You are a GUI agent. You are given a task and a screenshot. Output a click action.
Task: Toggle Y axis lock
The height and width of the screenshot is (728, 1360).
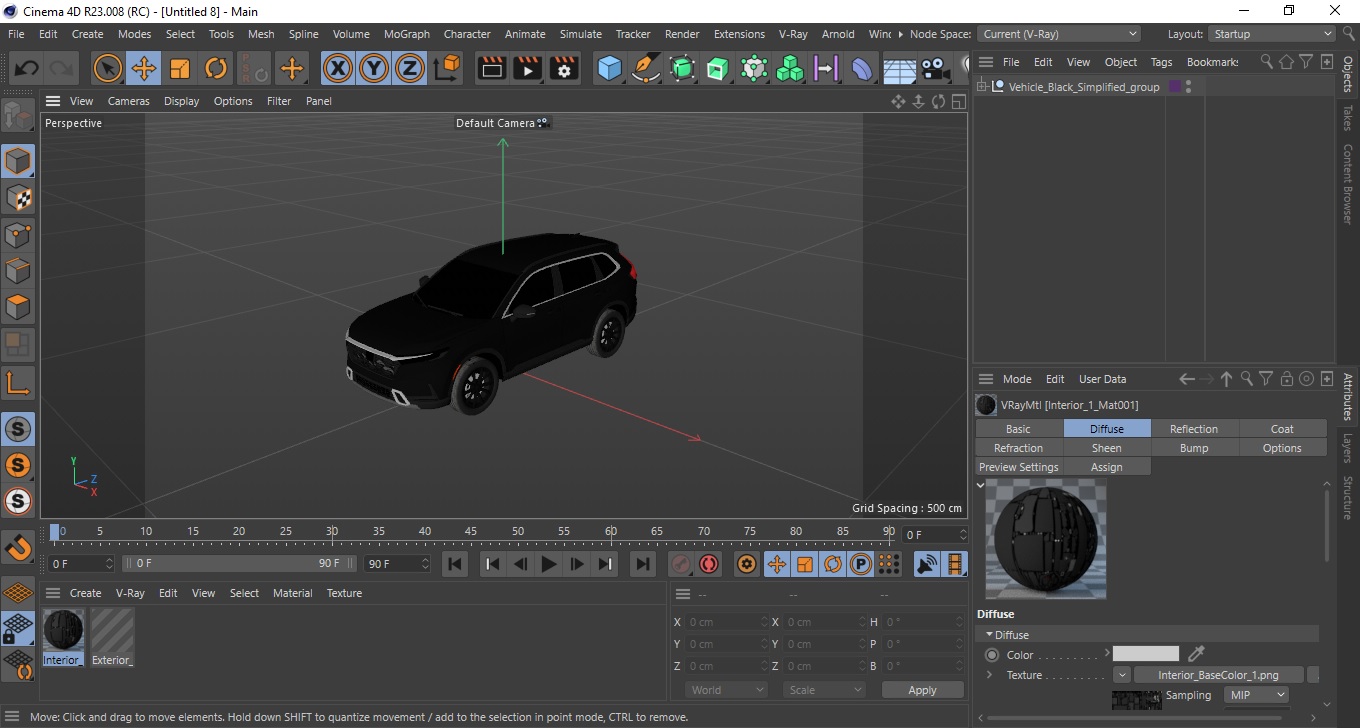click(374, 69)
